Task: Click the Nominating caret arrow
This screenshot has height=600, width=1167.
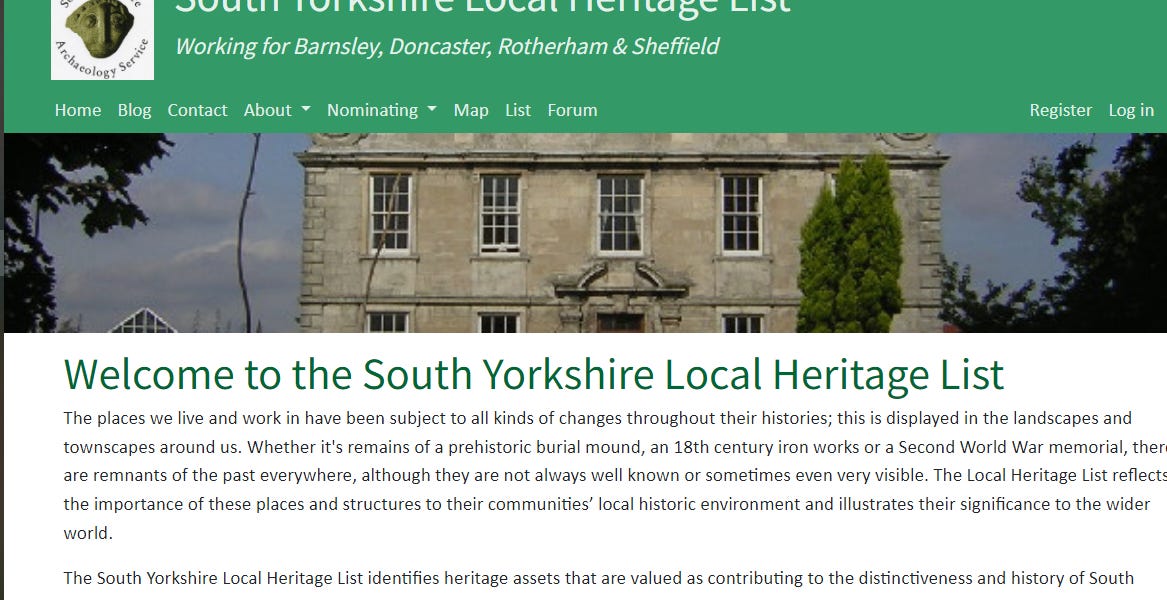Action: point(432,112)
